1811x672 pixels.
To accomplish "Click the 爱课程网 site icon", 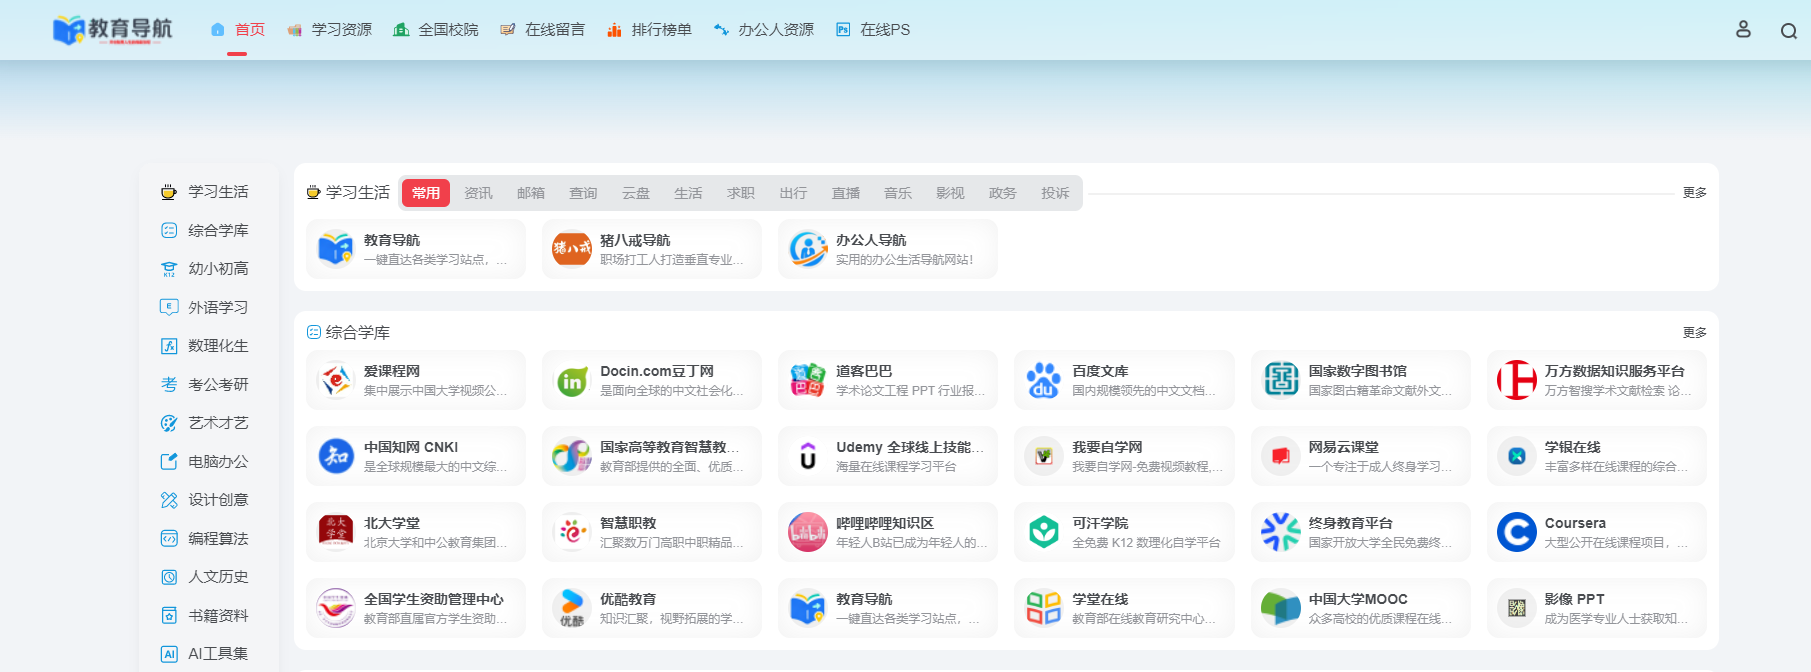I will [x=336, y=380].
